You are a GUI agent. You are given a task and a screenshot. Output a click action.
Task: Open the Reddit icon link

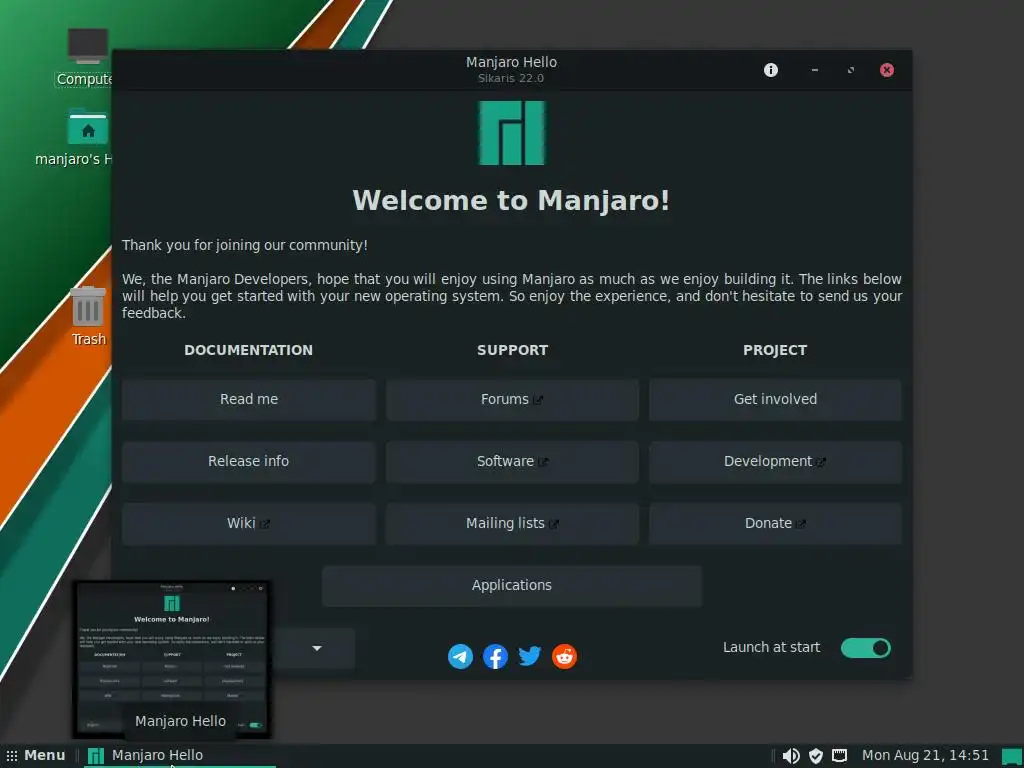tap(564, 656)
